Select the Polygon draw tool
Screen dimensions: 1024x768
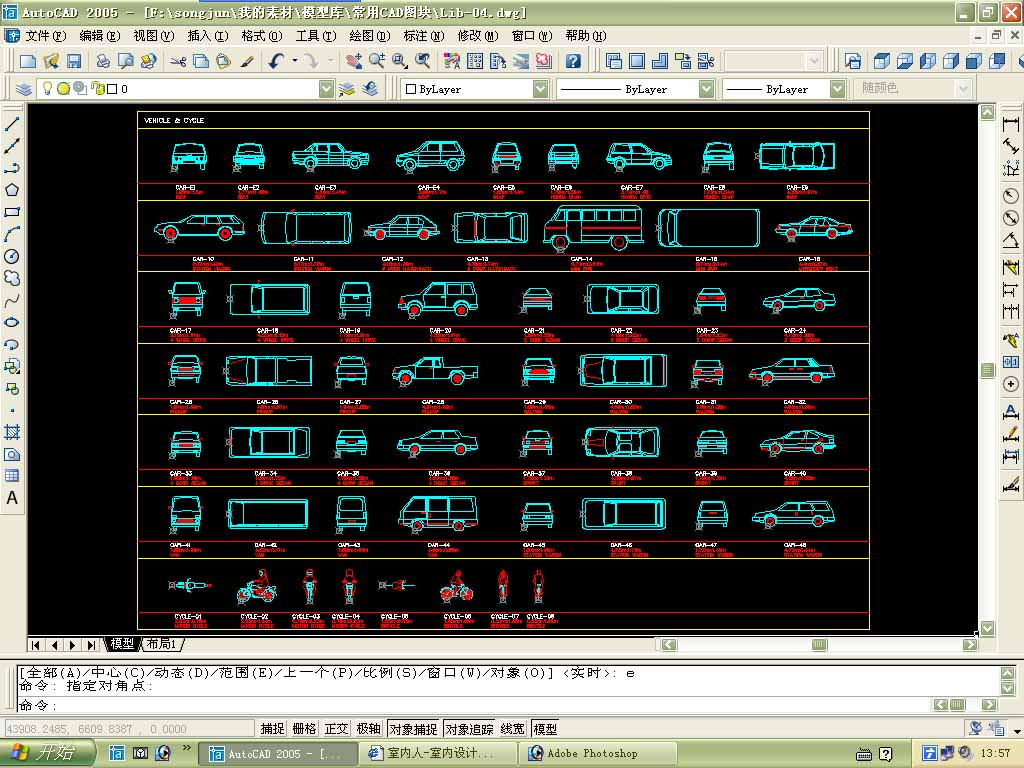[x=12, y=190]
